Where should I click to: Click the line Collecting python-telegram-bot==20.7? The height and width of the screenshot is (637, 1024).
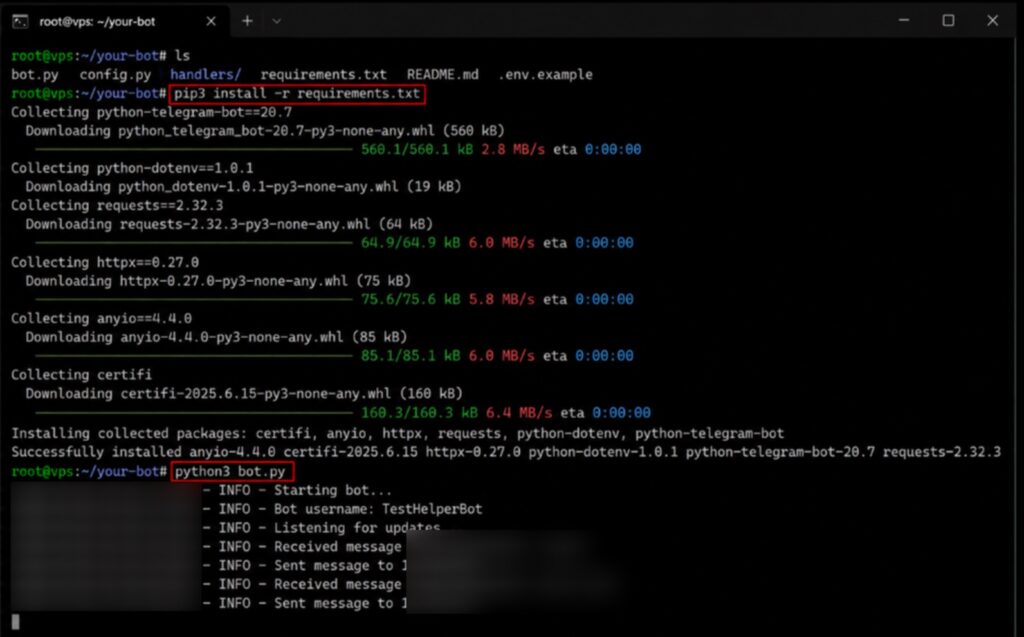click(152, 112)
